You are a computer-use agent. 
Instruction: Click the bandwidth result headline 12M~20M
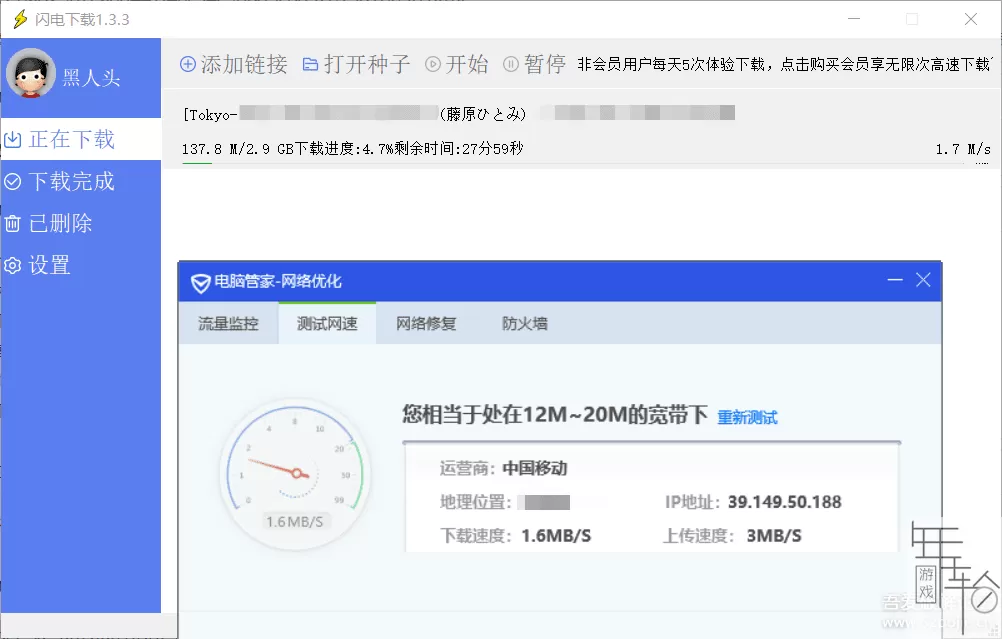point(555,415)
